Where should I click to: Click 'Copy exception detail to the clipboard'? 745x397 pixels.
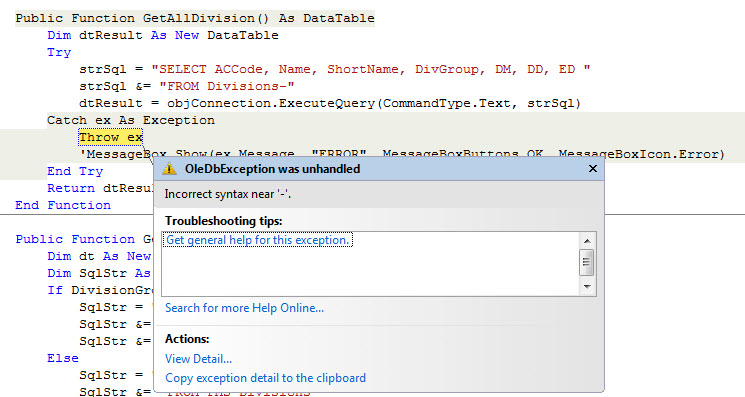click(265, 378)
